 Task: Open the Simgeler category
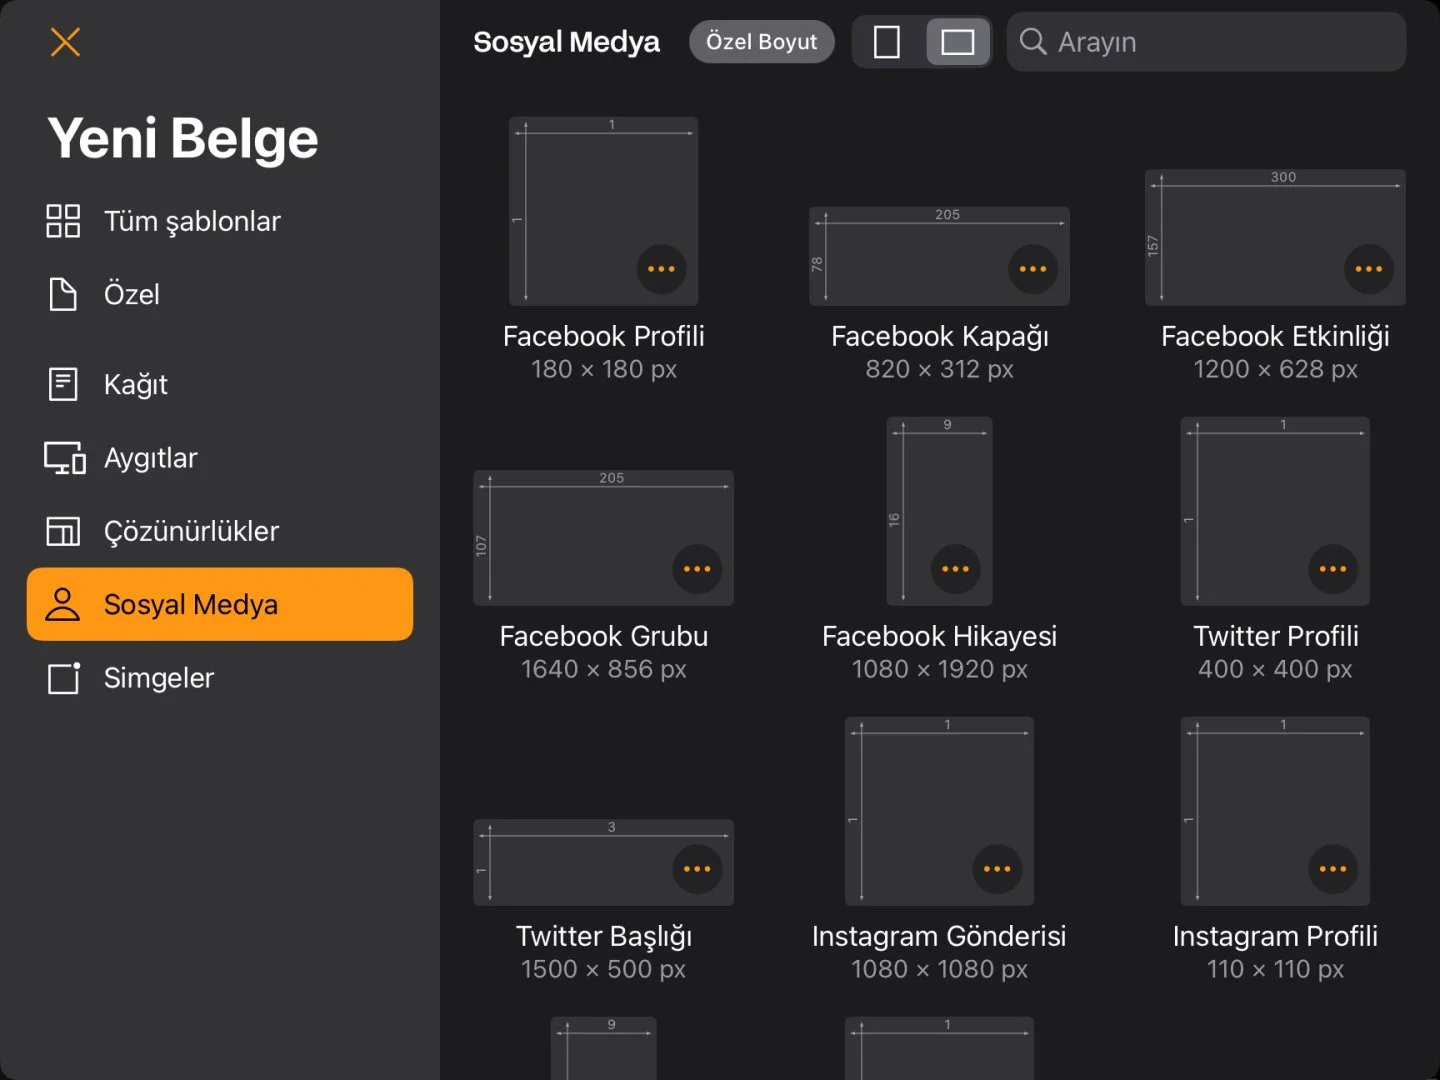[220, 678]
